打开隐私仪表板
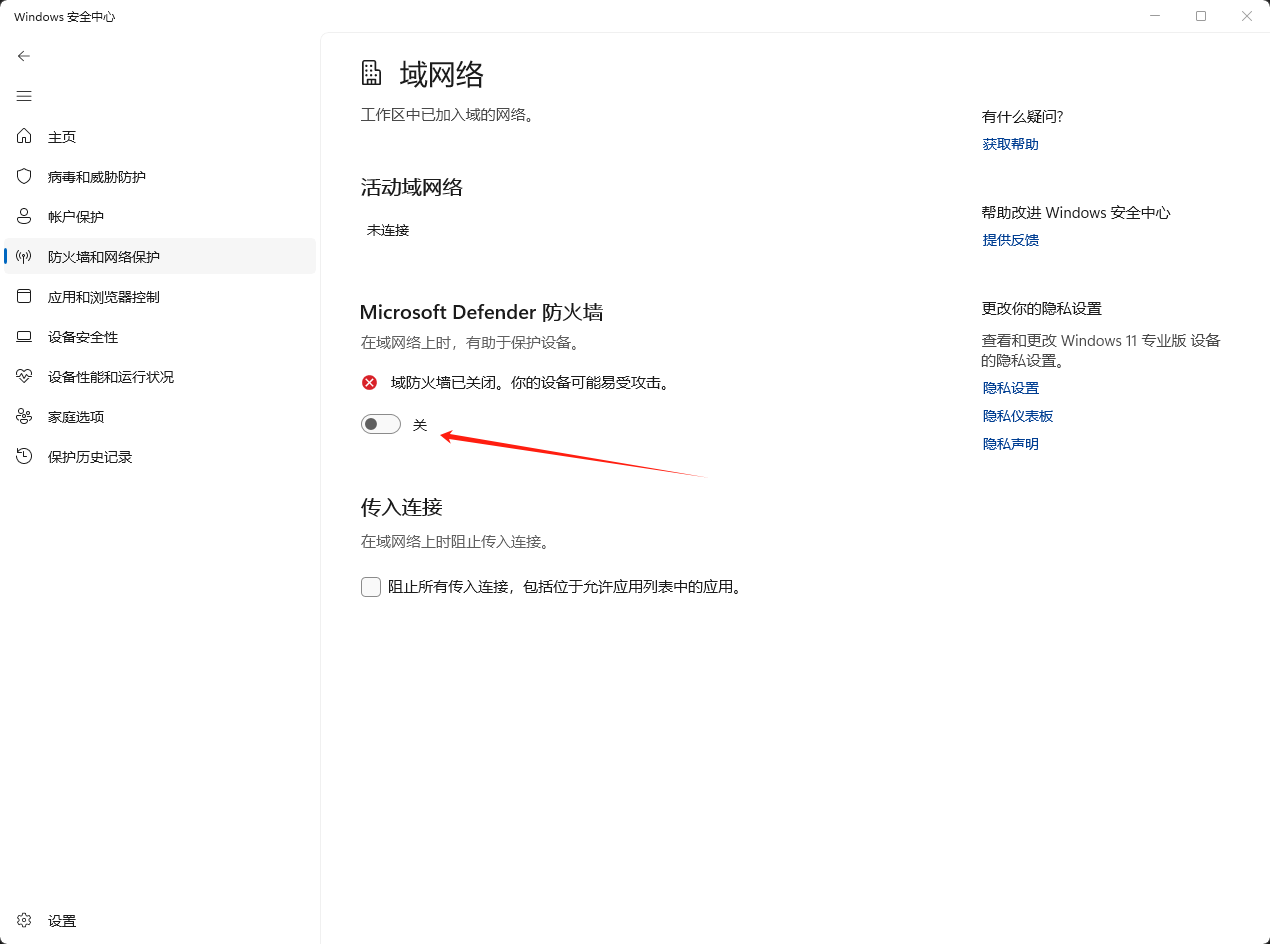The height and width of the screenshot is (944, 1270). coord(1018,415)
